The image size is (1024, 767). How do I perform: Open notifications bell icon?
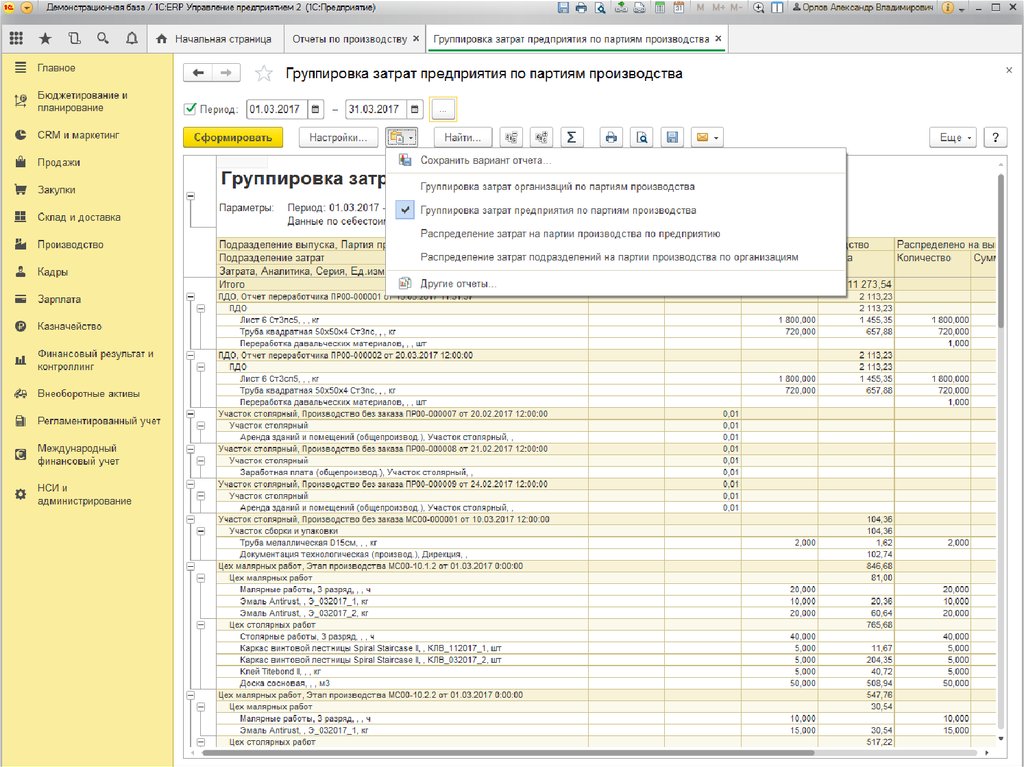click(132, 39)
